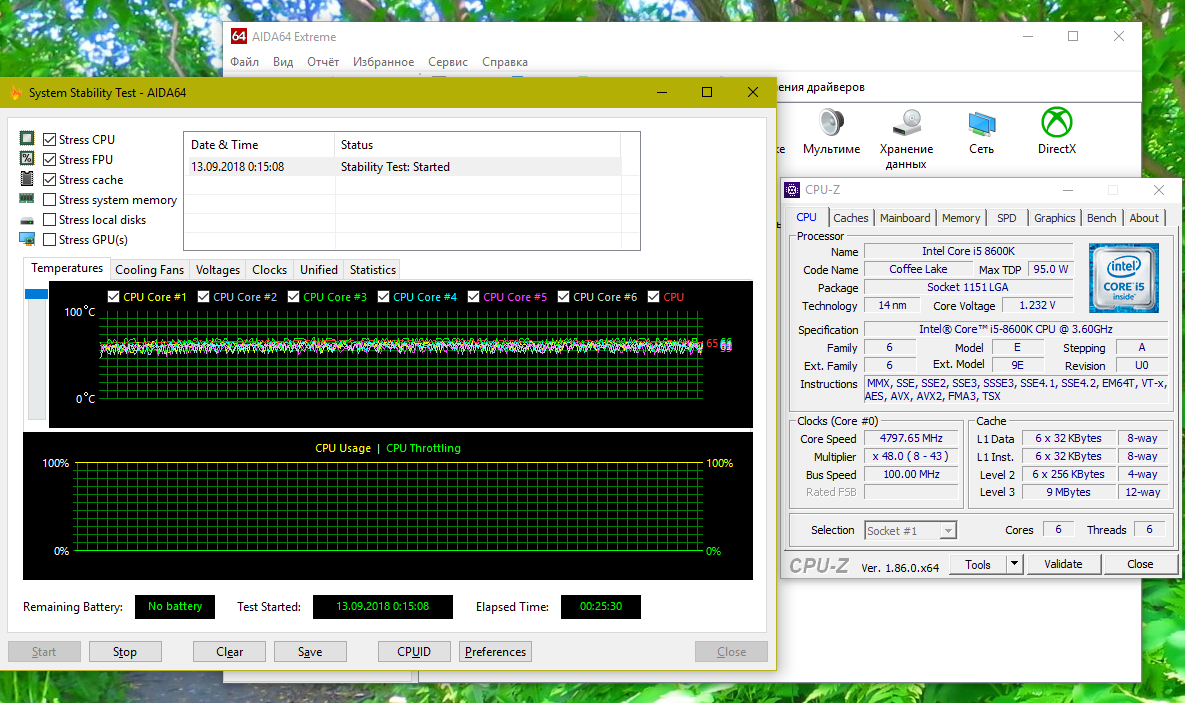Open the Мультимедиа speaker icon
The image size is (1185, 703).
tap(831, 124)
